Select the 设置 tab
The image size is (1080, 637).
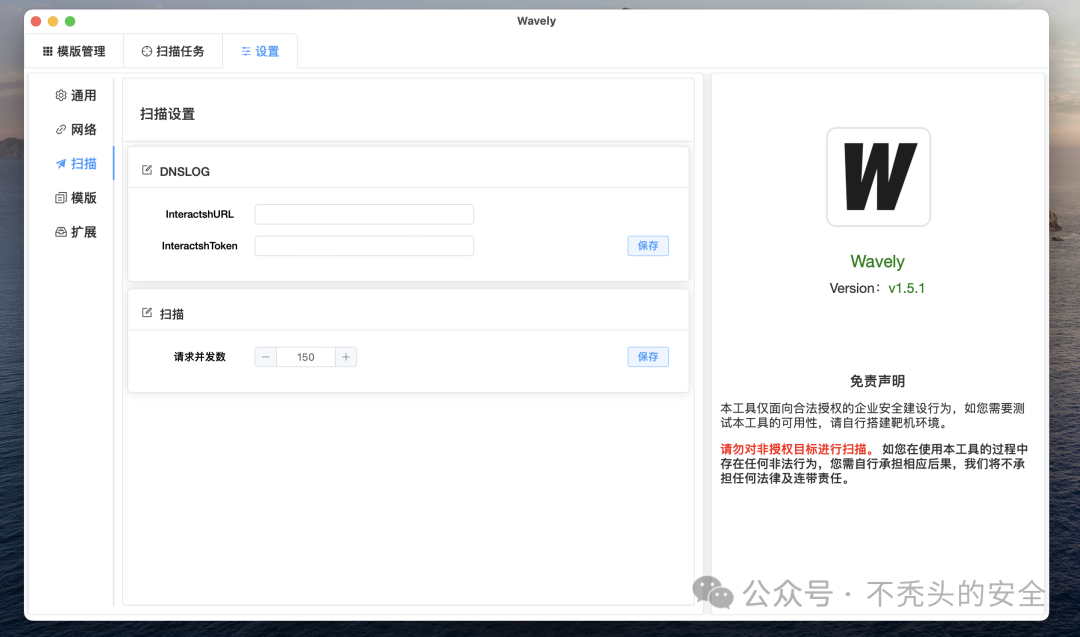260,51
